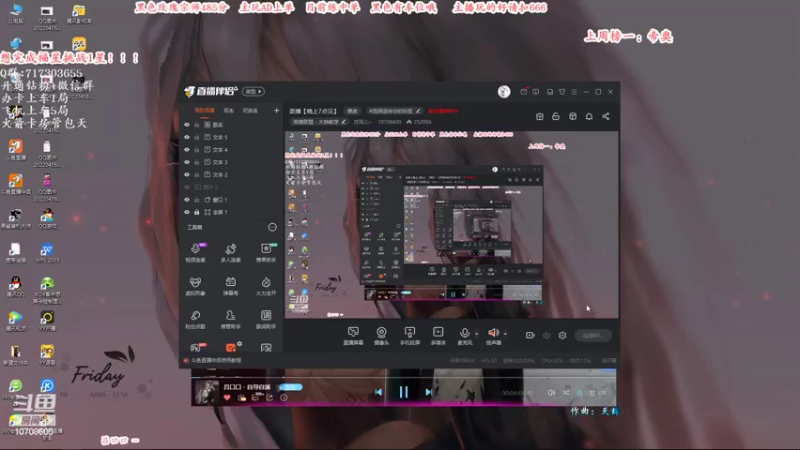This screenshot has width=800, height=450.
Task: Add 摄像头 camera source
Action: [381, 336]
